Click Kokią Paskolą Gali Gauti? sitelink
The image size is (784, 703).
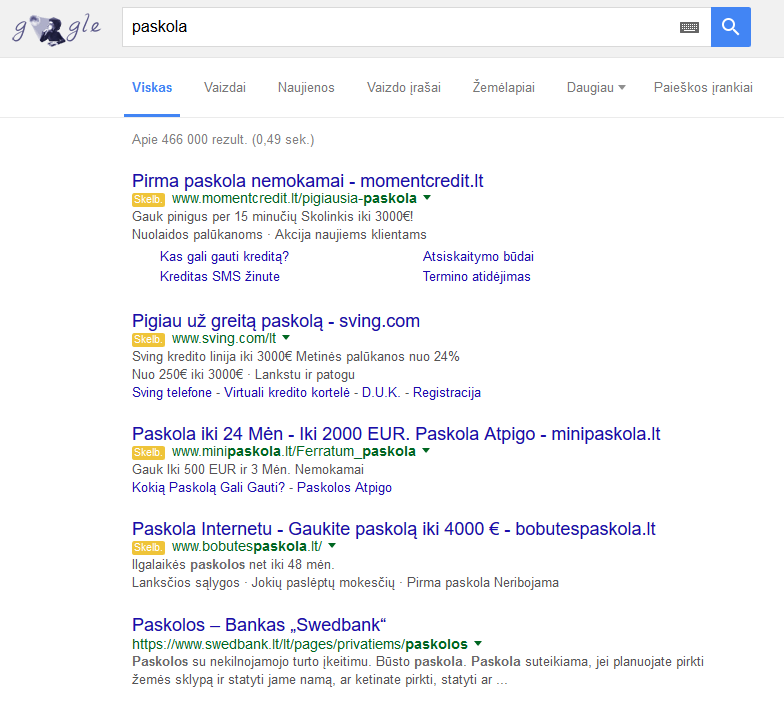pyautogui.click(x=208, y=488)
